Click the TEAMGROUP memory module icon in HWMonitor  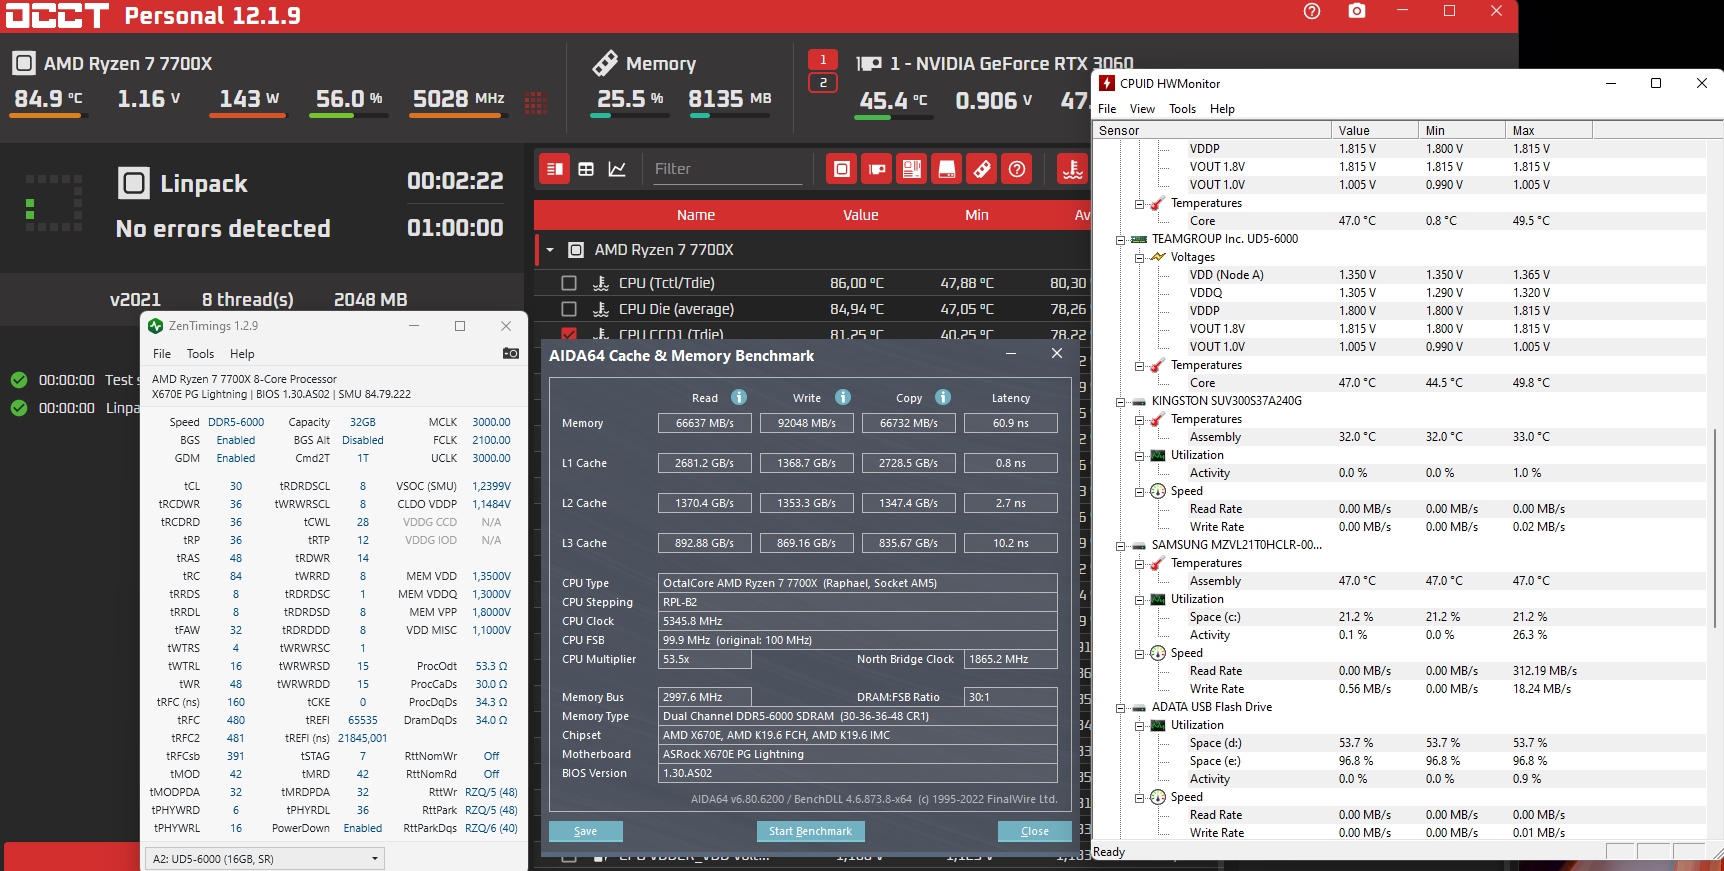click(1138, 239)
